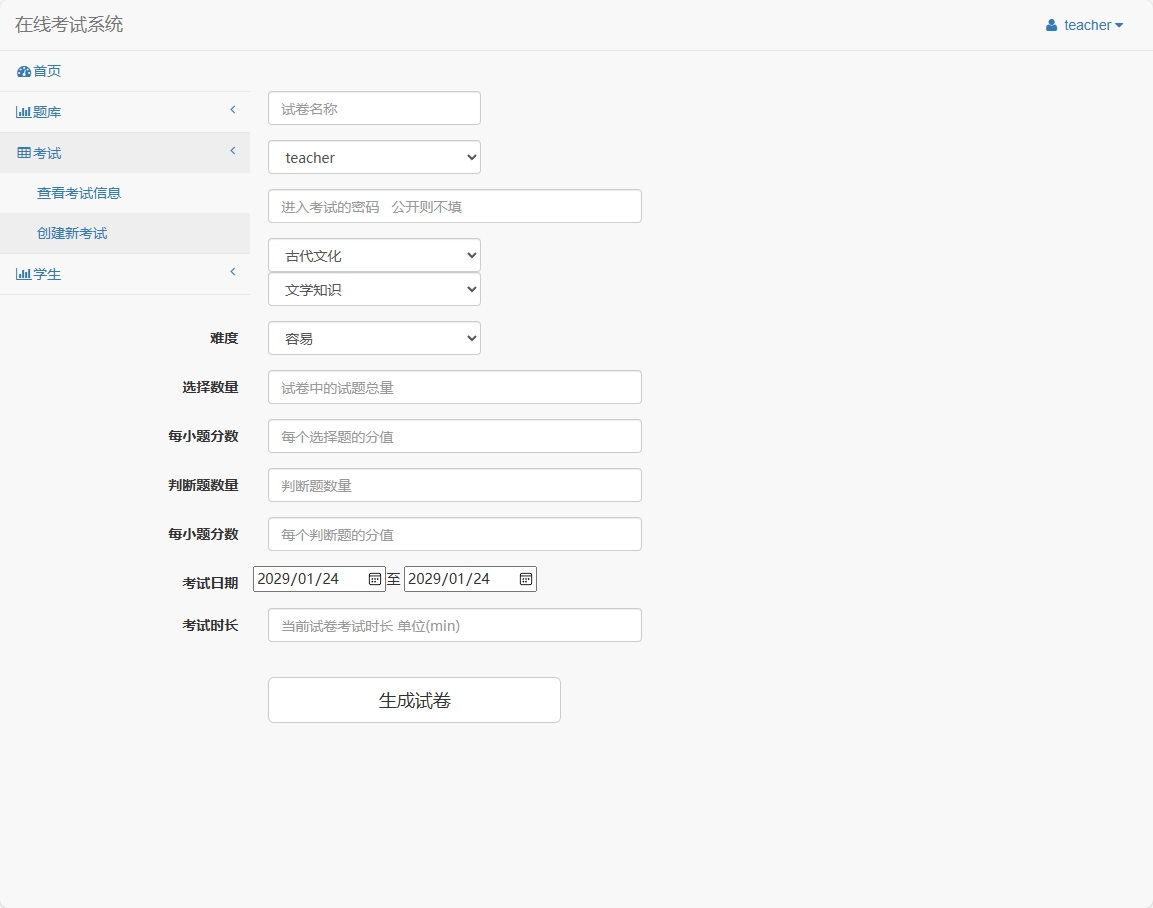Image resolution: width=1153 pixels, height=908 pixels.
Task: Click the user silhouette icon beside teacher
Action: click(1051, 25)
